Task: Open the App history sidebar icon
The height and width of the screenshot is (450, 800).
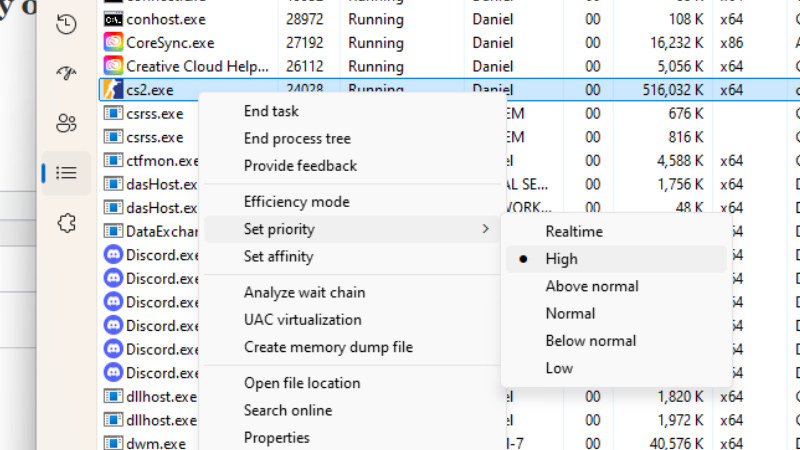Action: [x=66, y=24]
